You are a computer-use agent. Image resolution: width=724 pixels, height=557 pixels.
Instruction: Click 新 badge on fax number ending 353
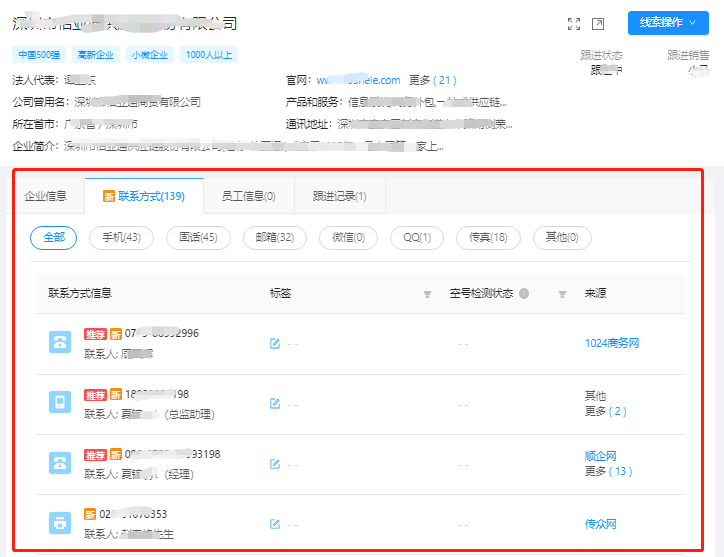point(90,515)
